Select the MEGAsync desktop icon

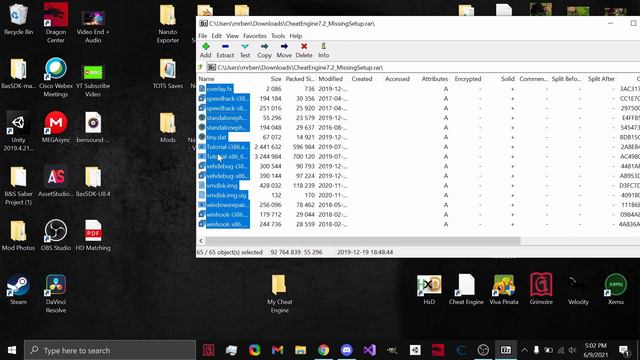(x=56, y=127)
